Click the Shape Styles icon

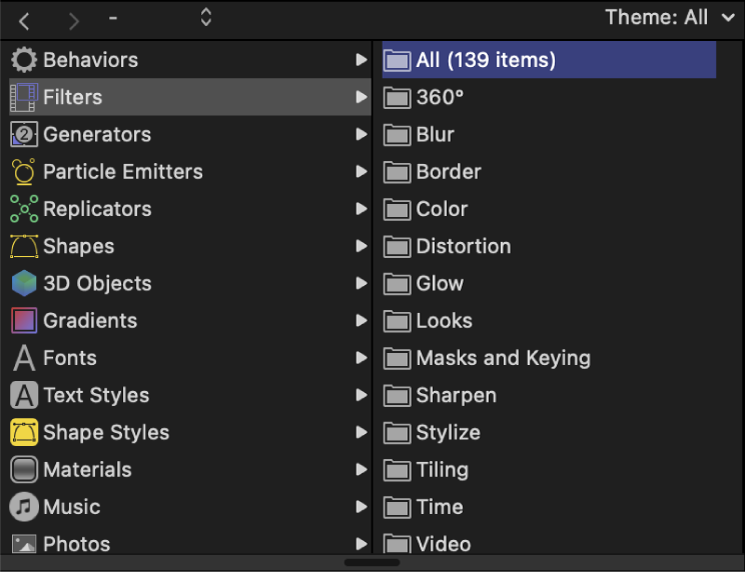pos(24,433)
